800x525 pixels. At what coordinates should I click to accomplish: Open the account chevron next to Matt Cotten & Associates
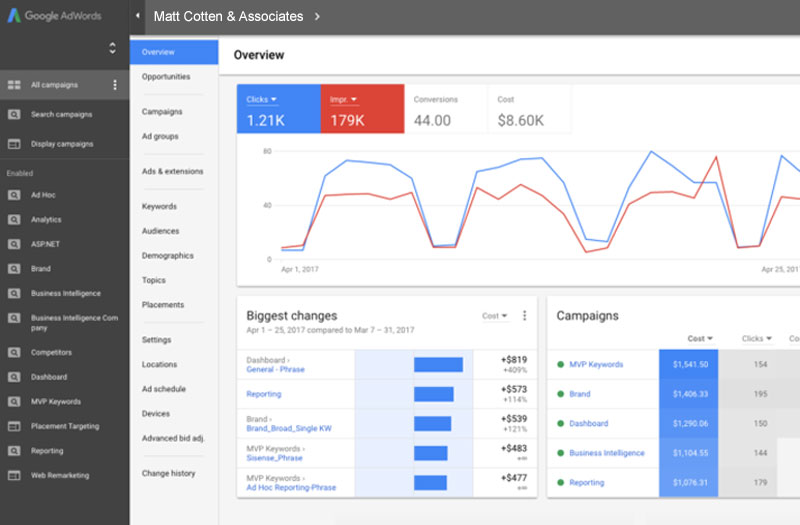click(317, 16)
